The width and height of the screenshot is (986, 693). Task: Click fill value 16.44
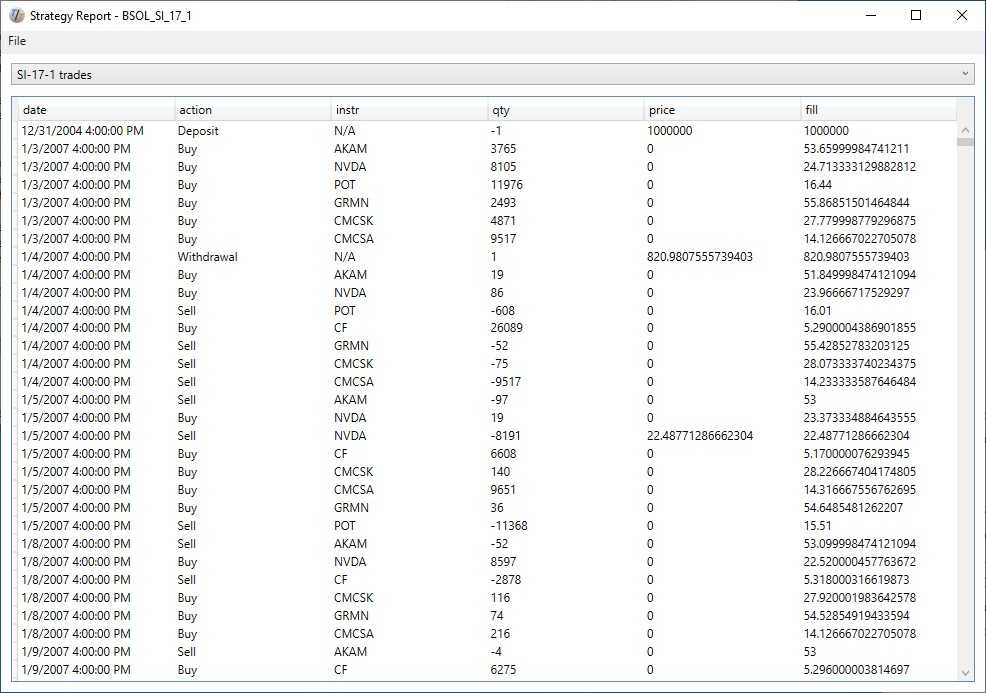[817, 185]
